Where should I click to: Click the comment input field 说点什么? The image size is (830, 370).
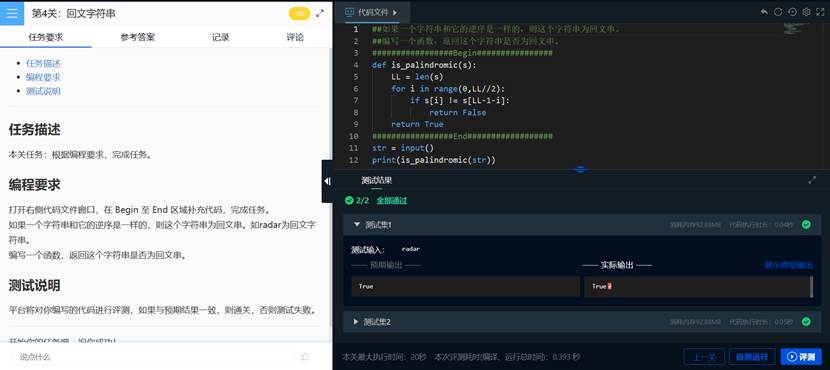(152, 357)
